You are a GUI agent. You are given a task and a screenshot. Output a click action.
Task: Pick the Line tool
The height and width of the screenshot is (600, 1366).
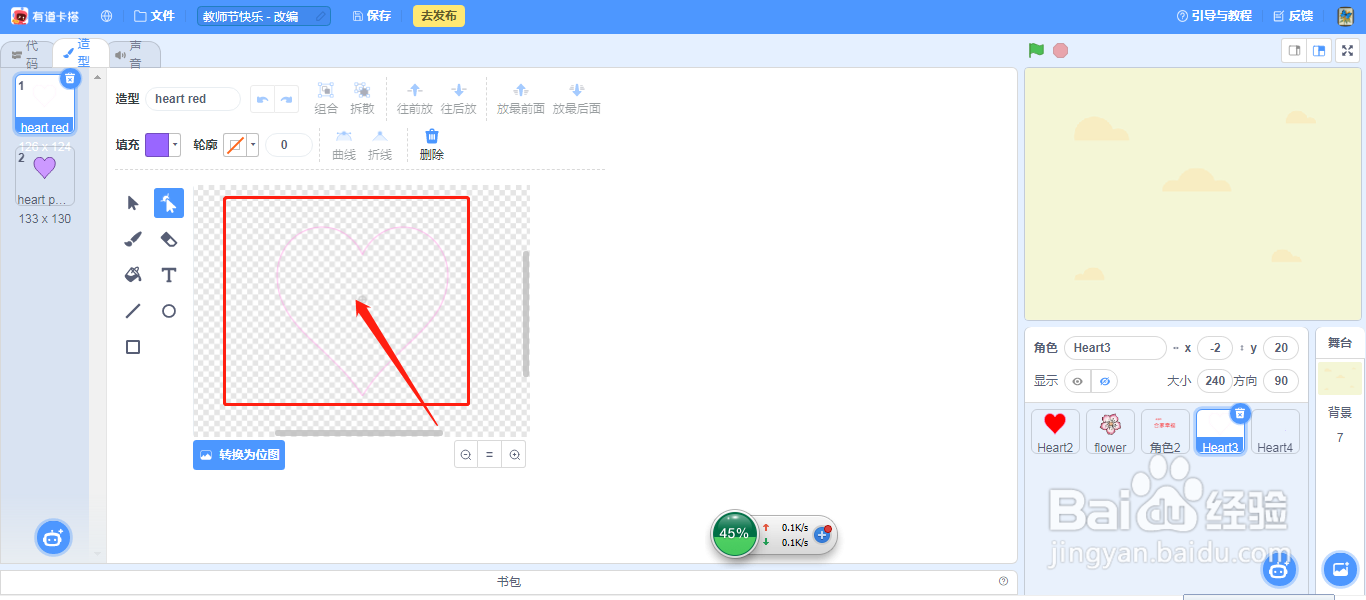(132, 311)
